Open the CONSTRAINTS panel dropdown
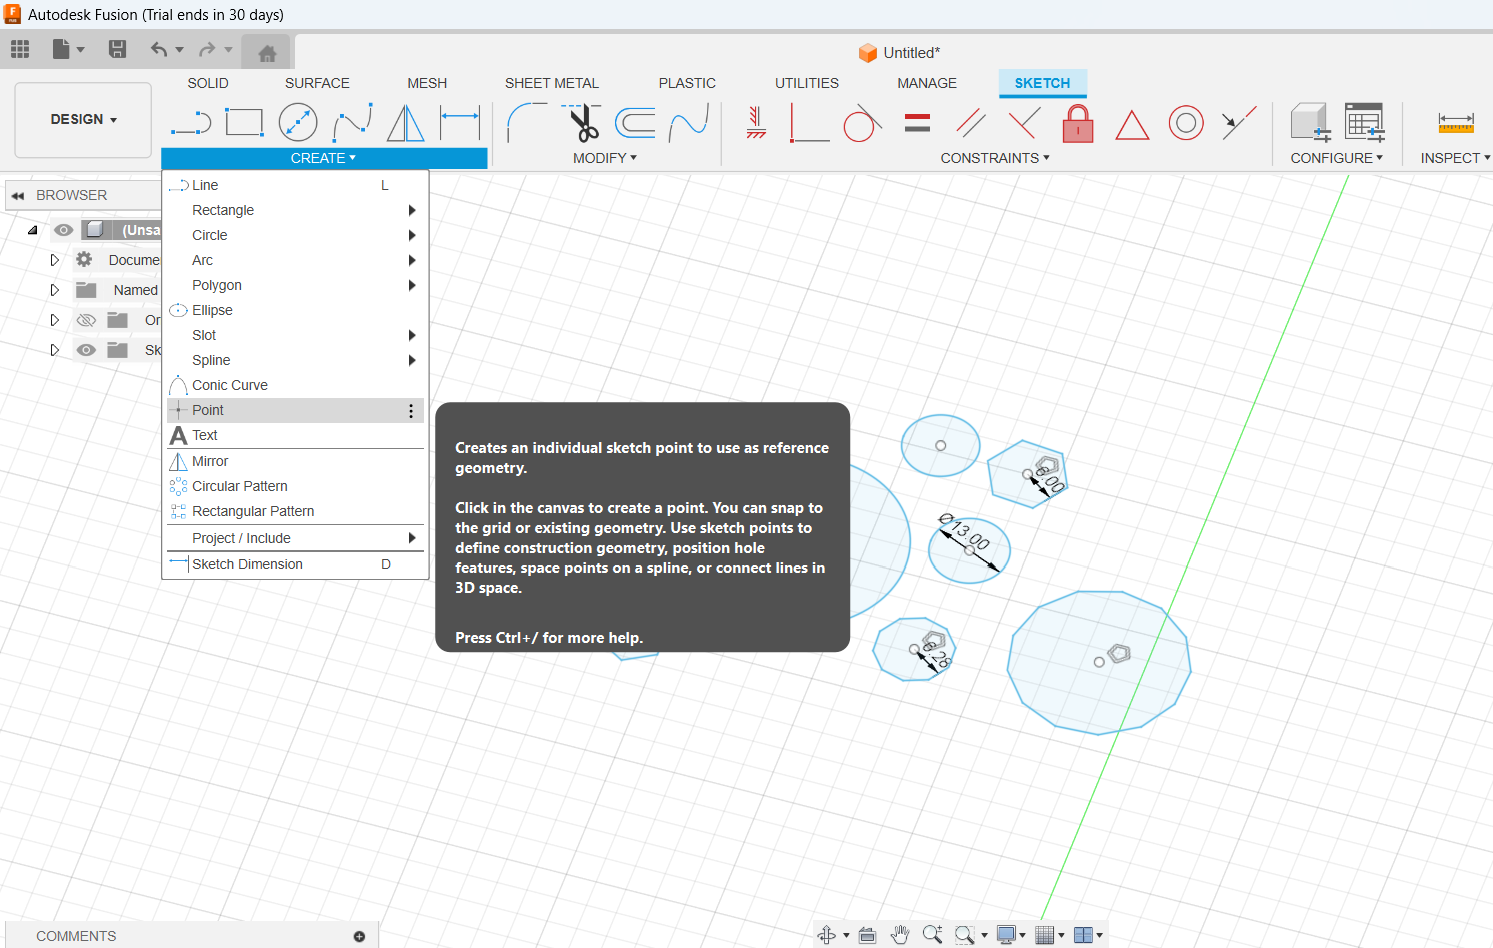This screenshot has width=1493, height=948. coord(995,158)
